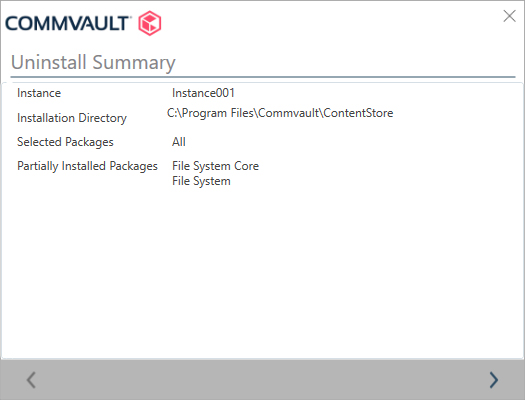Click the blank space beside Instance001
The image size is (525, 400).
(368, 93)
